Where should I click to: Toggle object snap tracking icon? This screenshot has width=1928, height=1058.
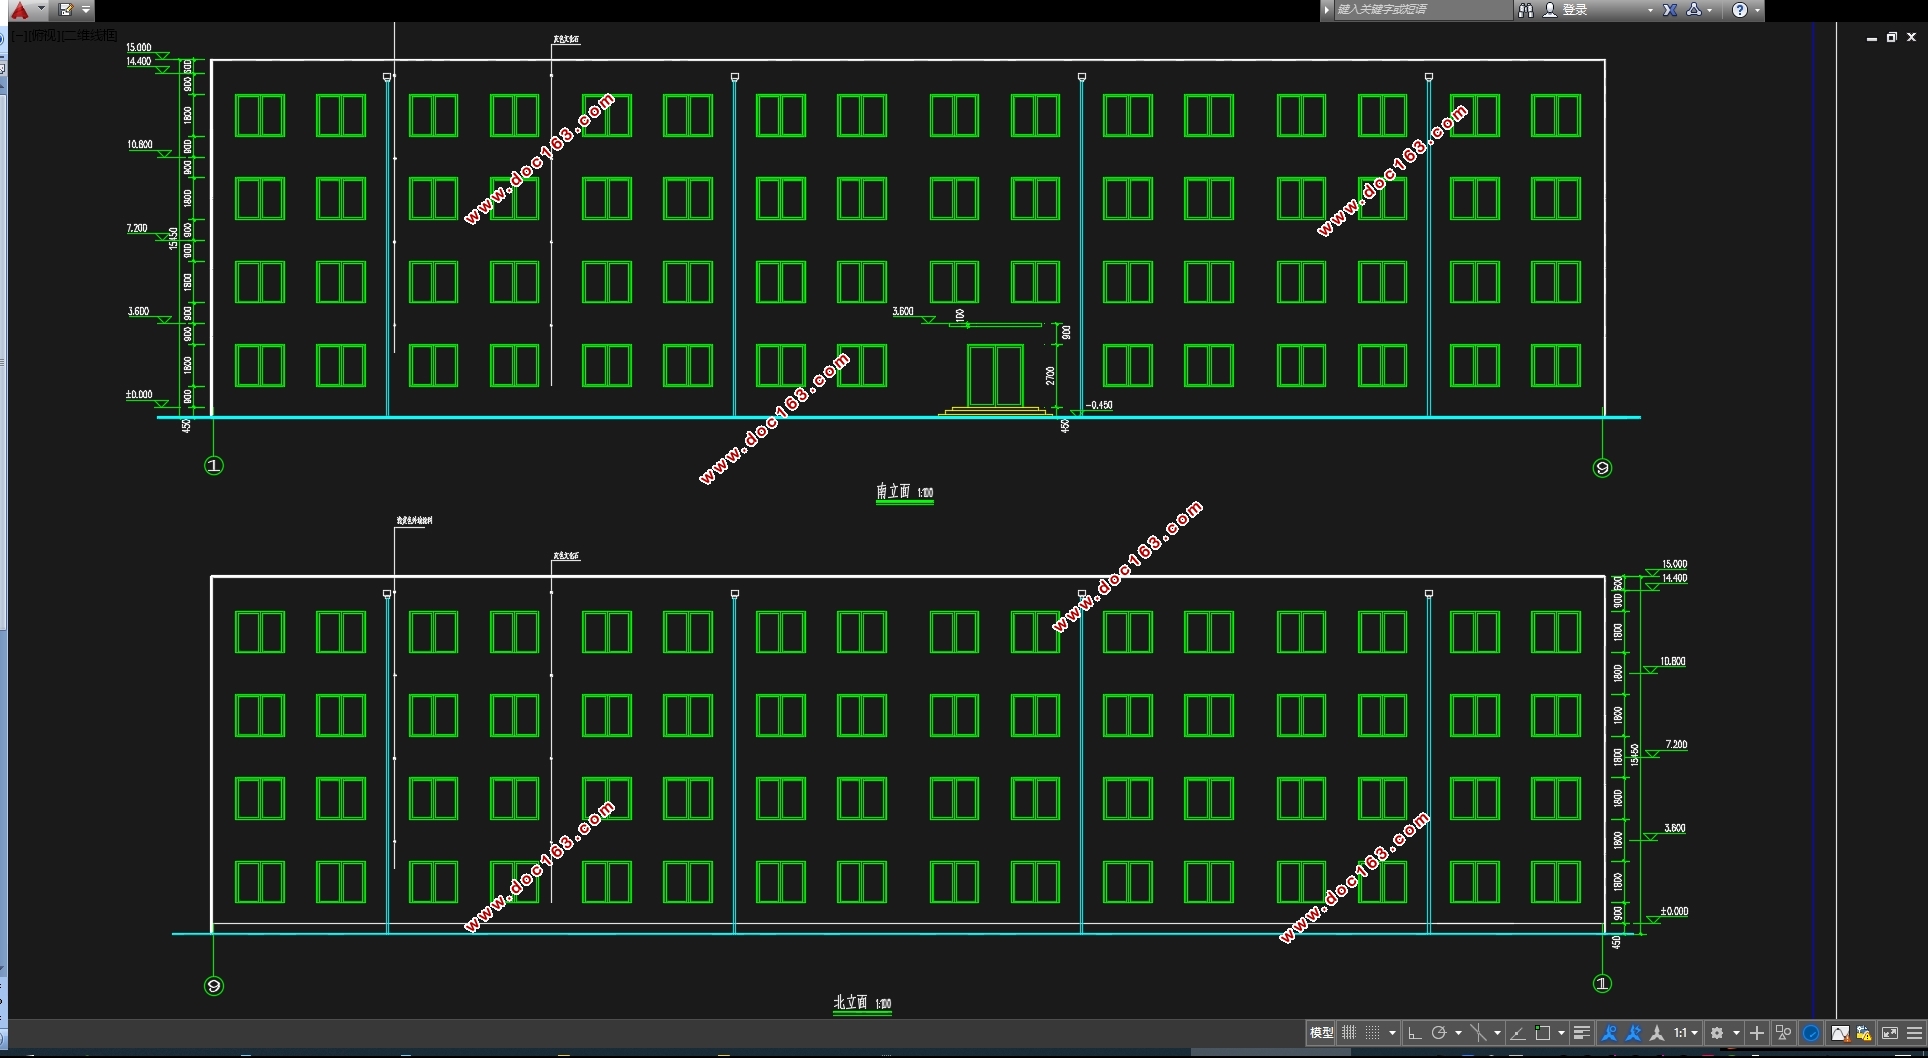(1518, 1033)
